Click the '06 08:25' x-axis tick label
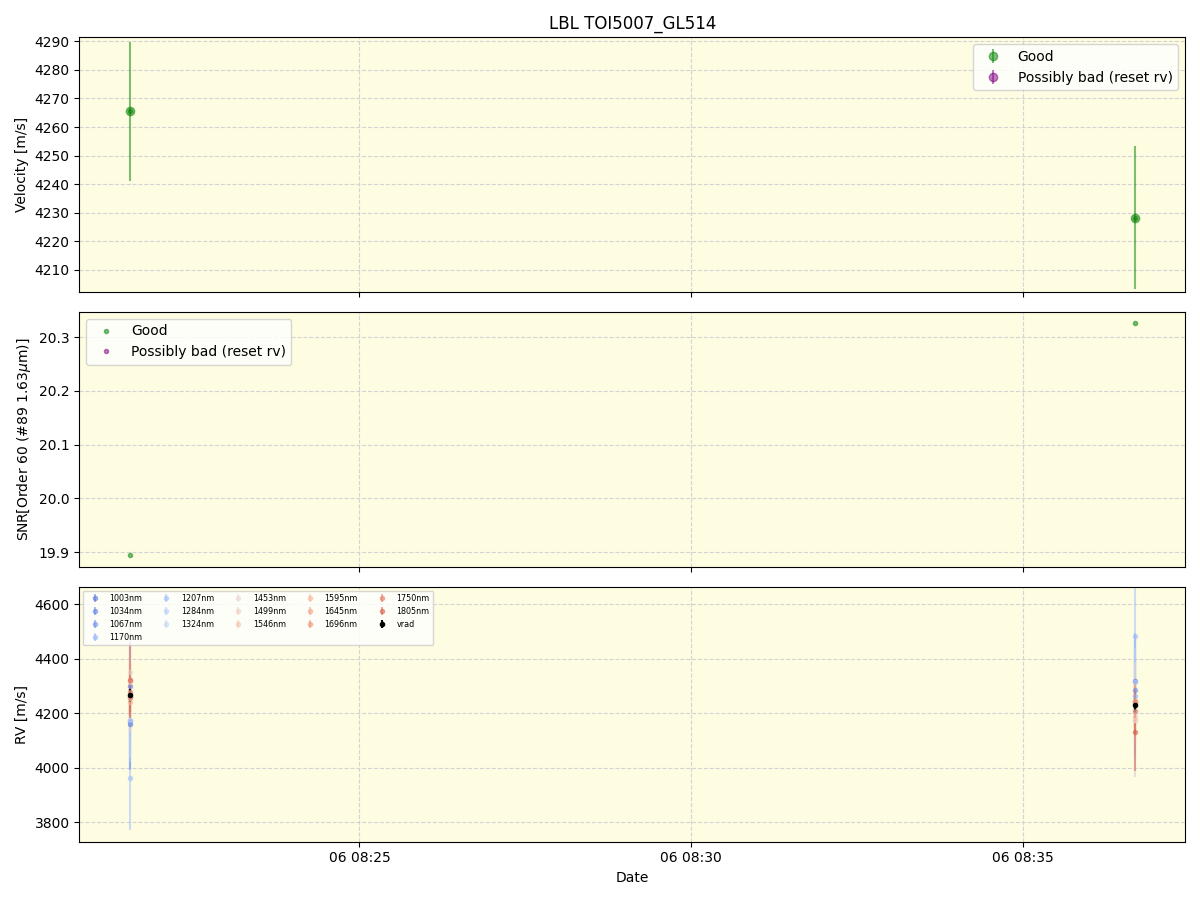1200x900 pixels. click(360, 858)
